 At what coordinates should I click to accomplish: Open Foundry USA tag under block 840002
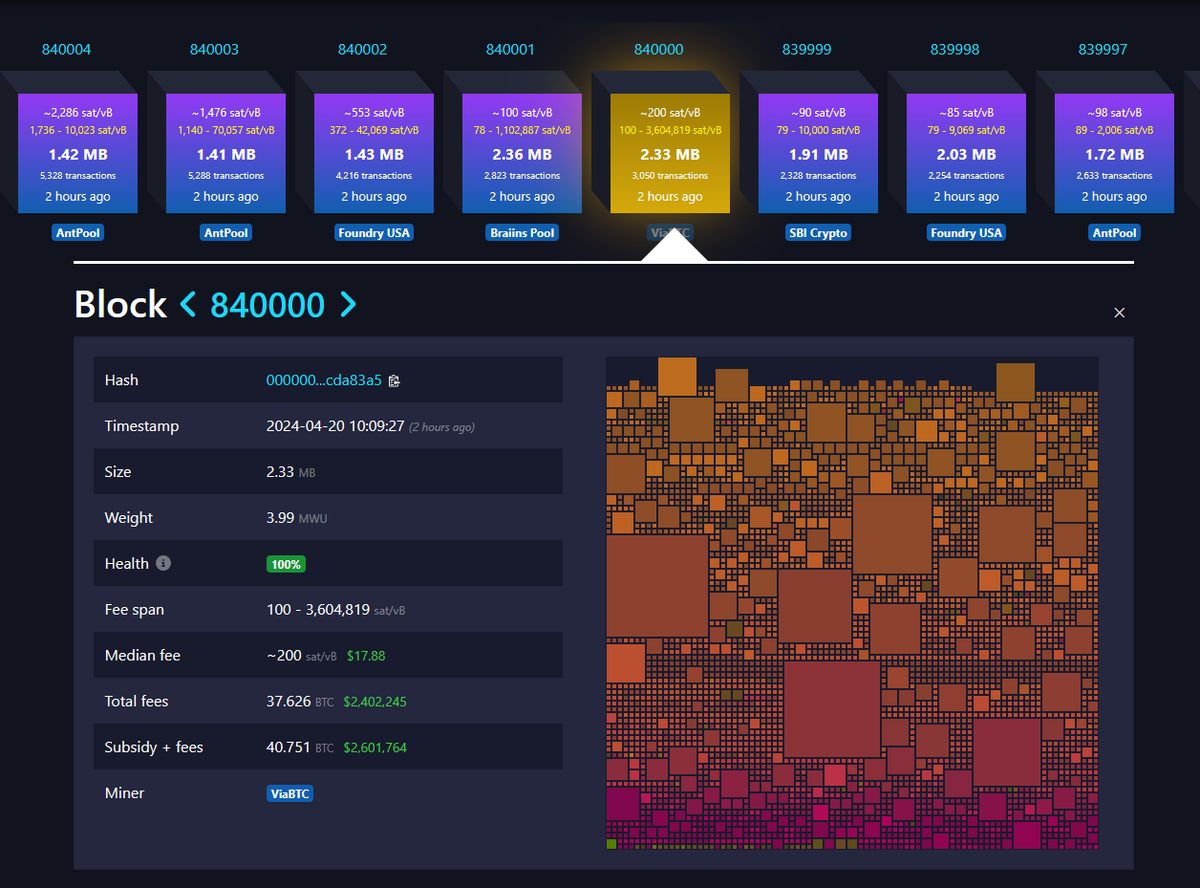(x=374, y=233)
